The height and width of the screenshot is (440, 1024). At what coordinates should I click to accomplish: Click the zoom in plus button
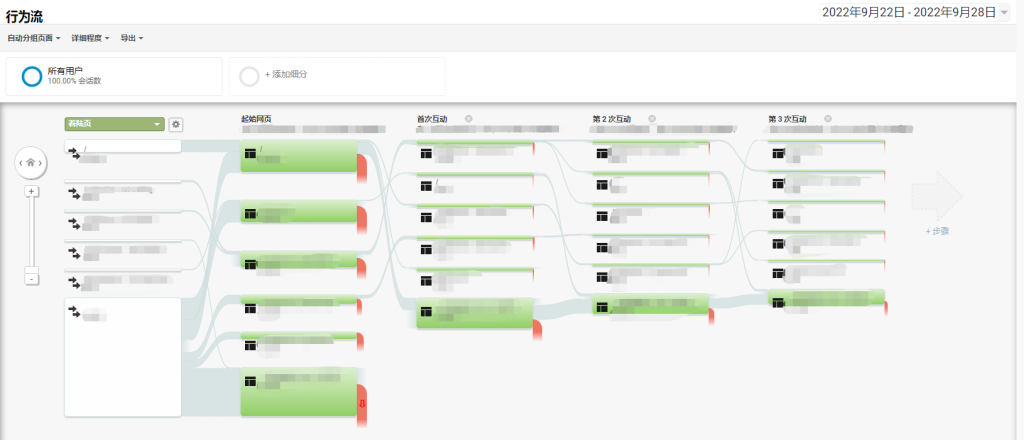(x=31, y=191)
